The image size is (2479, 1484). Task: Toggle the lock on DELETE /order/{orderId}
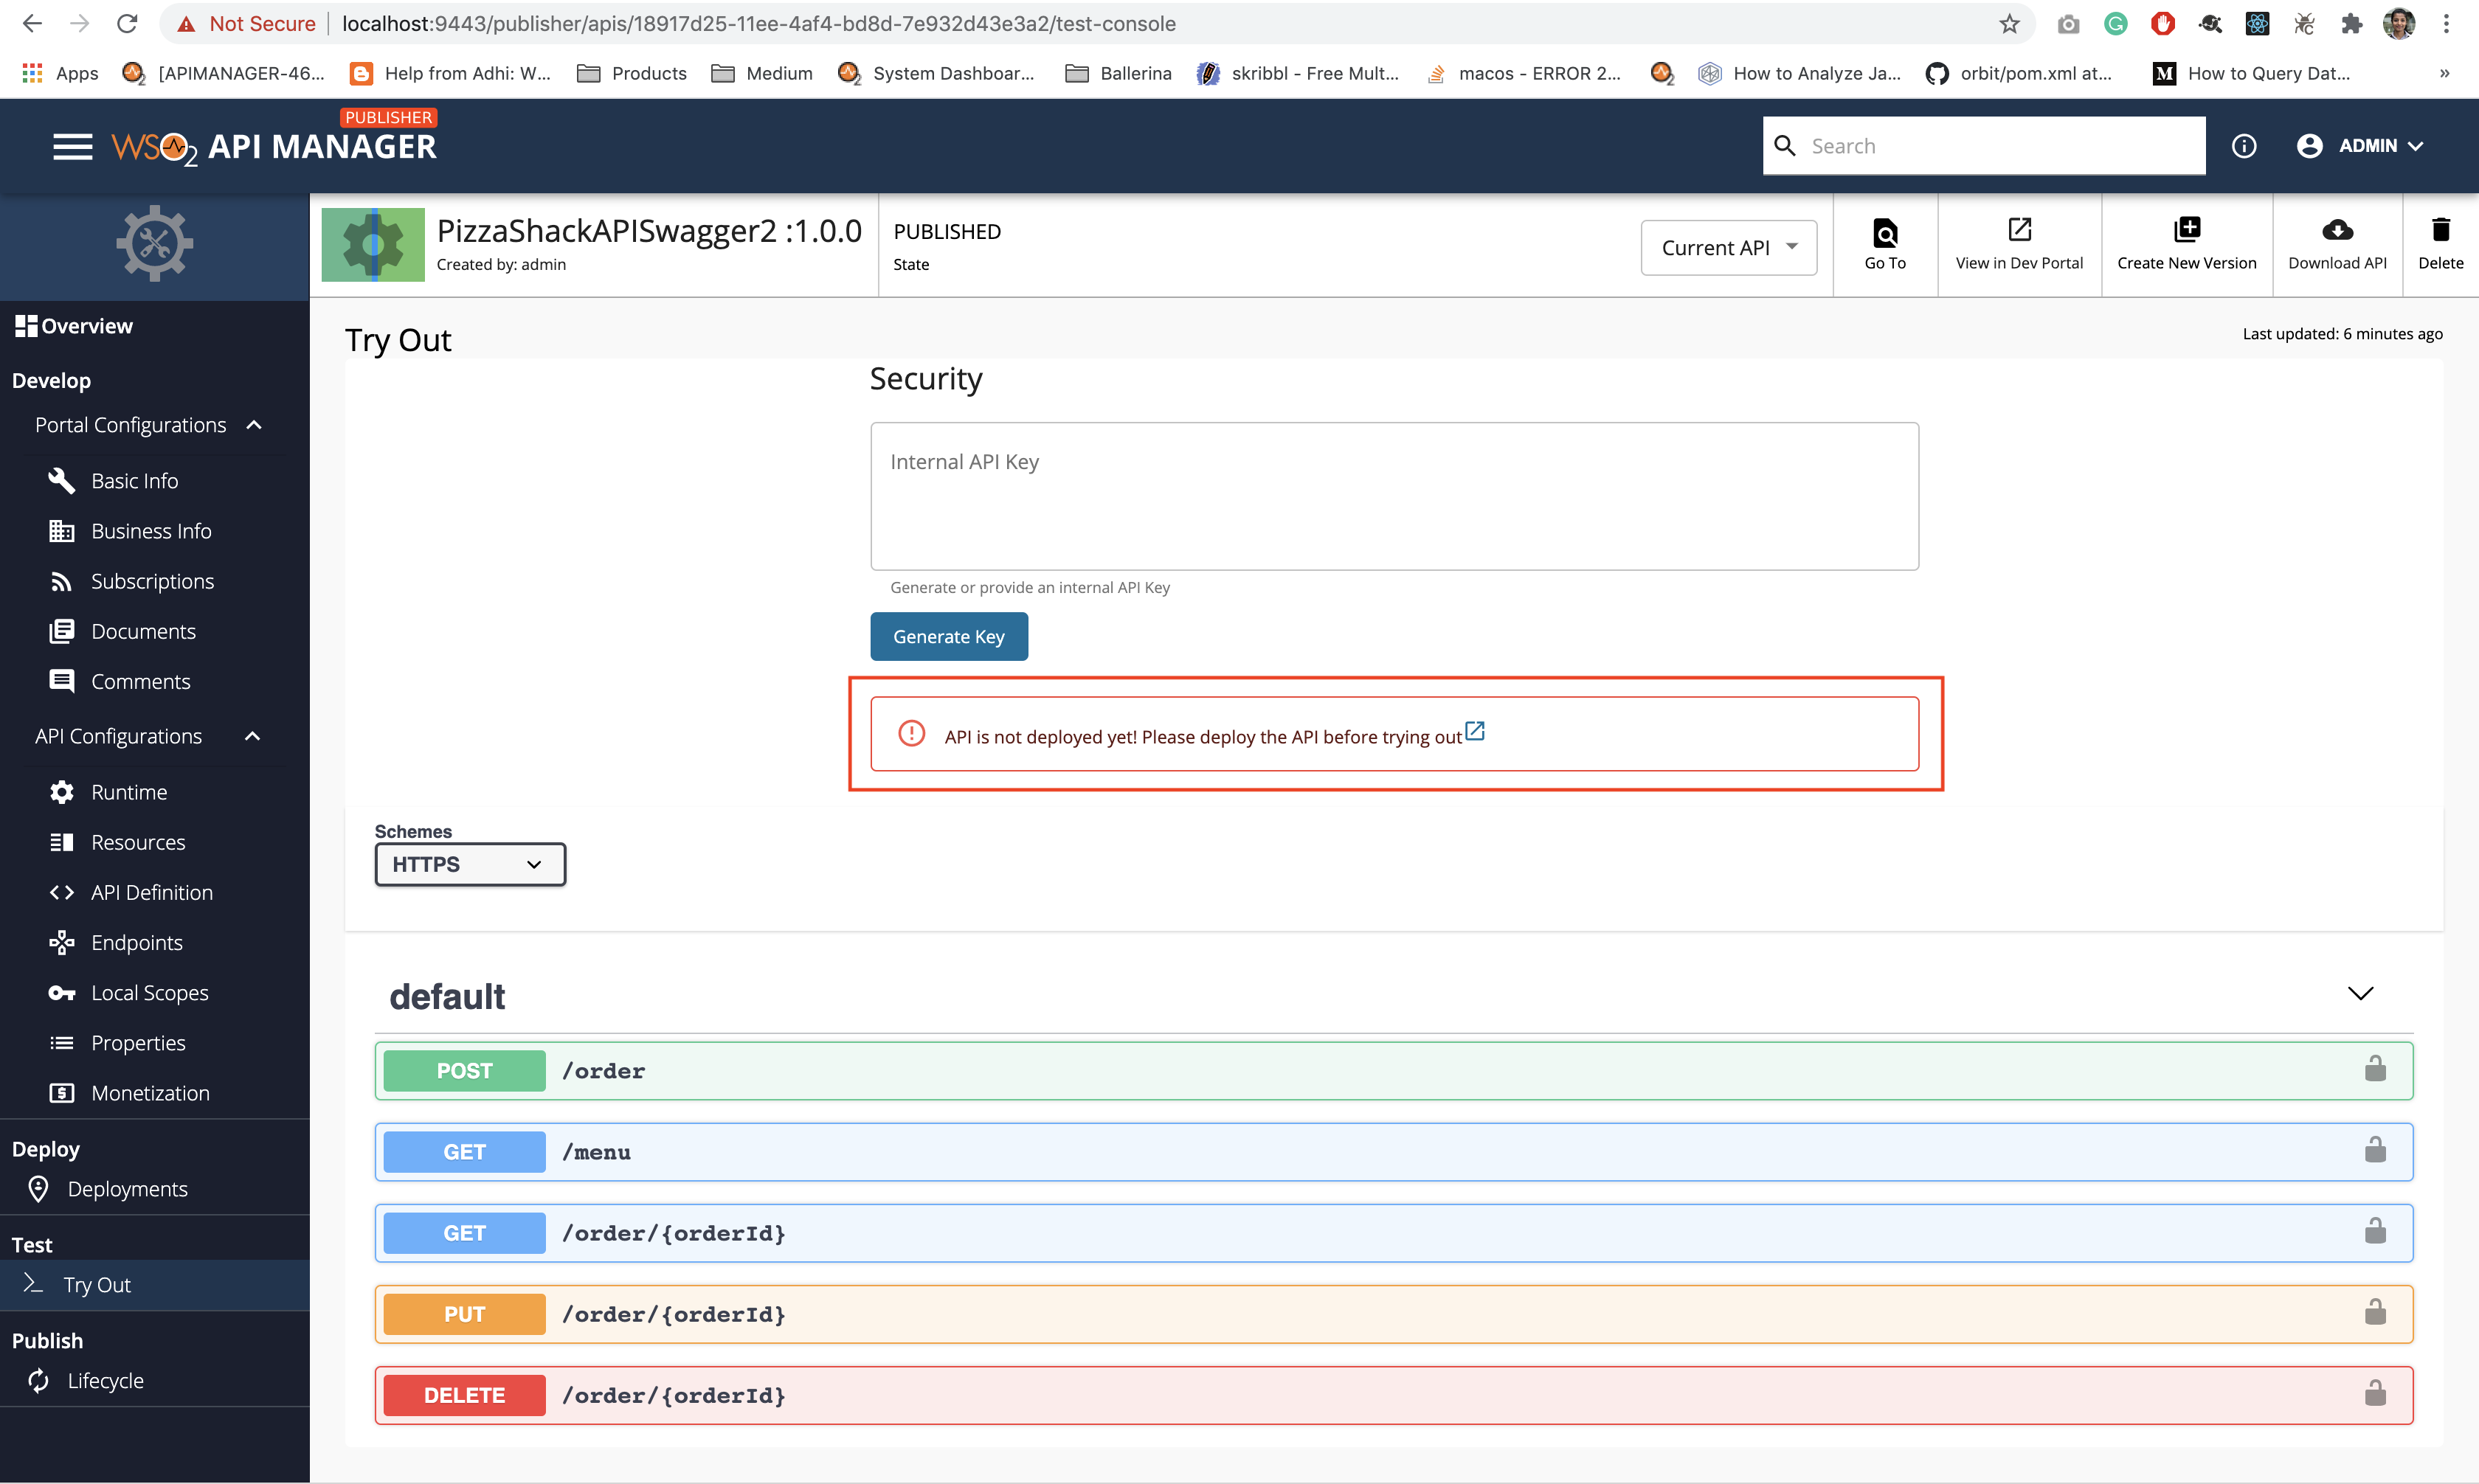(2377, 1394)
